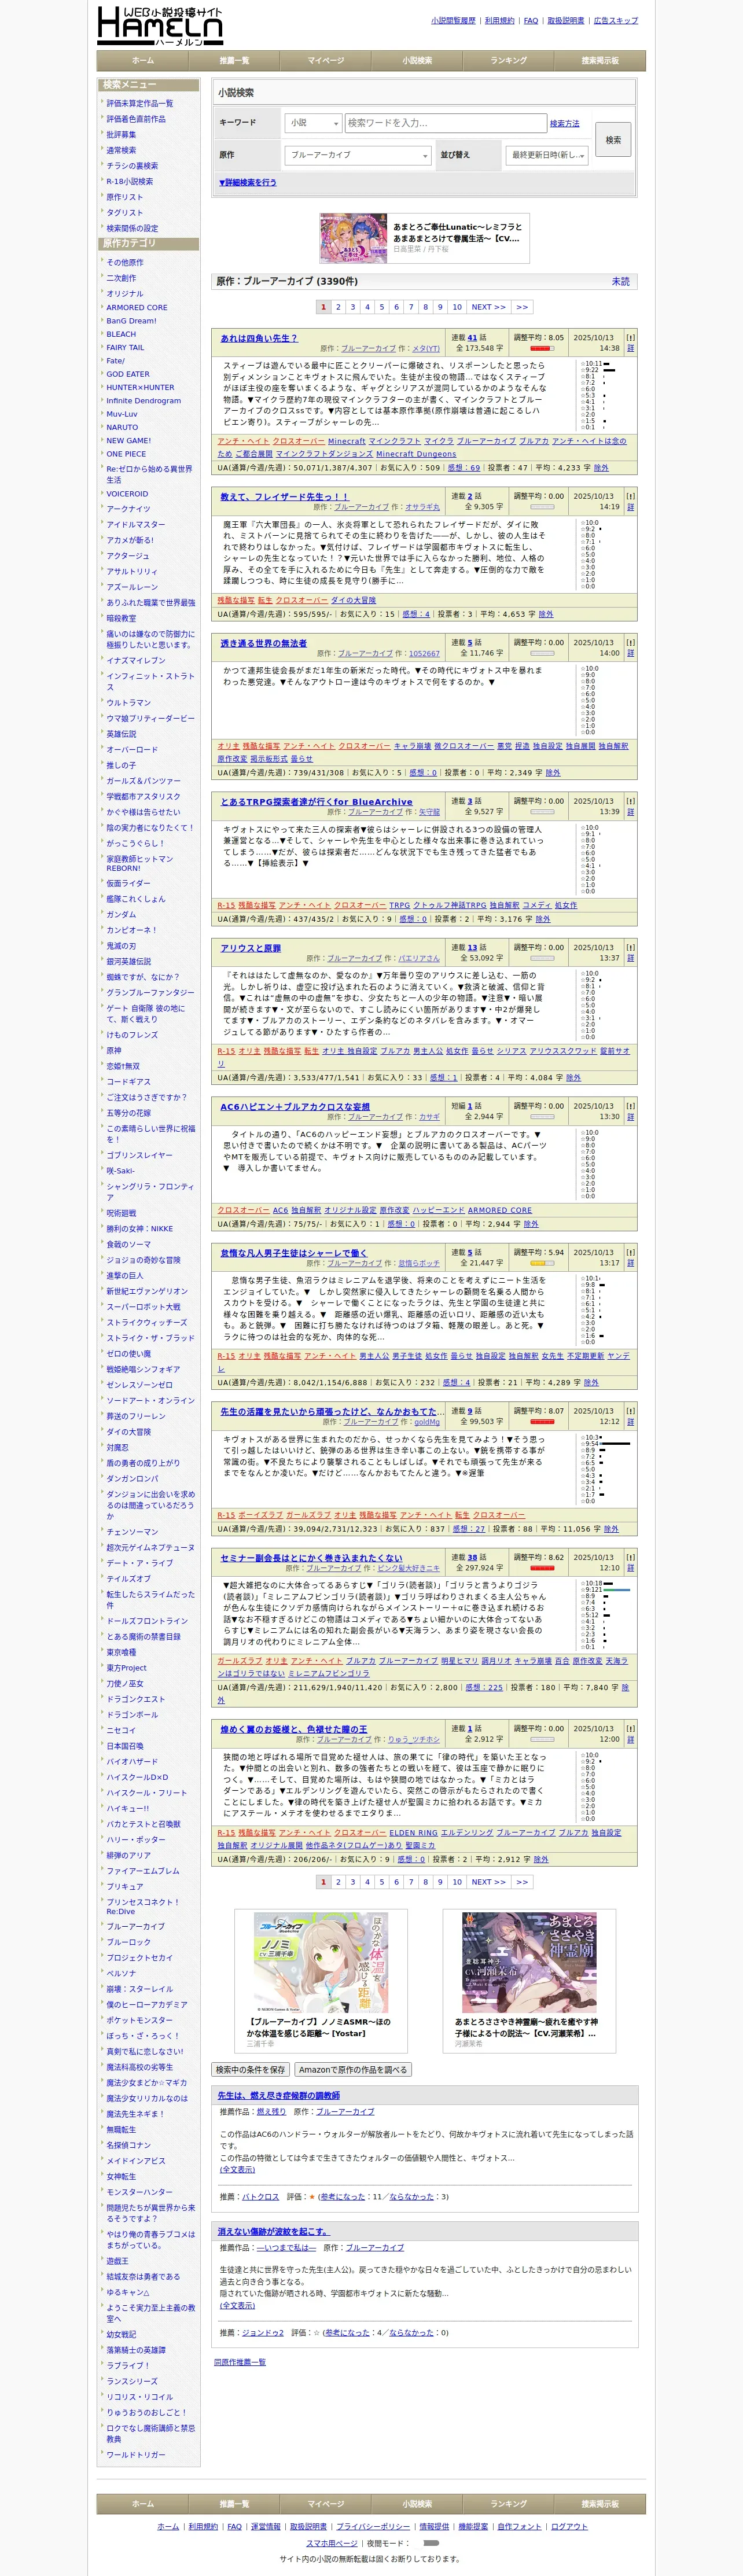Open novel とあるTRPG探索者が行くfor BlueArchive
Viewport: 743px width, 2576px height.
tap(316, 802)
